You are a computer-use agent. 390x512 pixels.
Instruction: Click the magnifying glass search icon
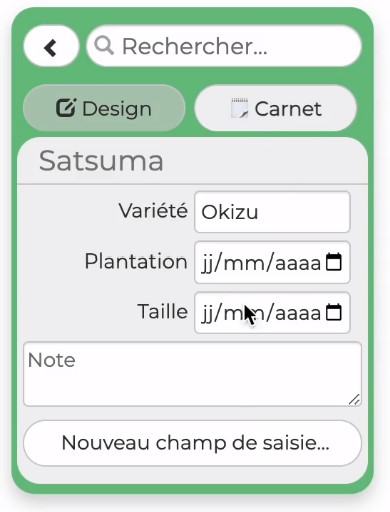104,45
